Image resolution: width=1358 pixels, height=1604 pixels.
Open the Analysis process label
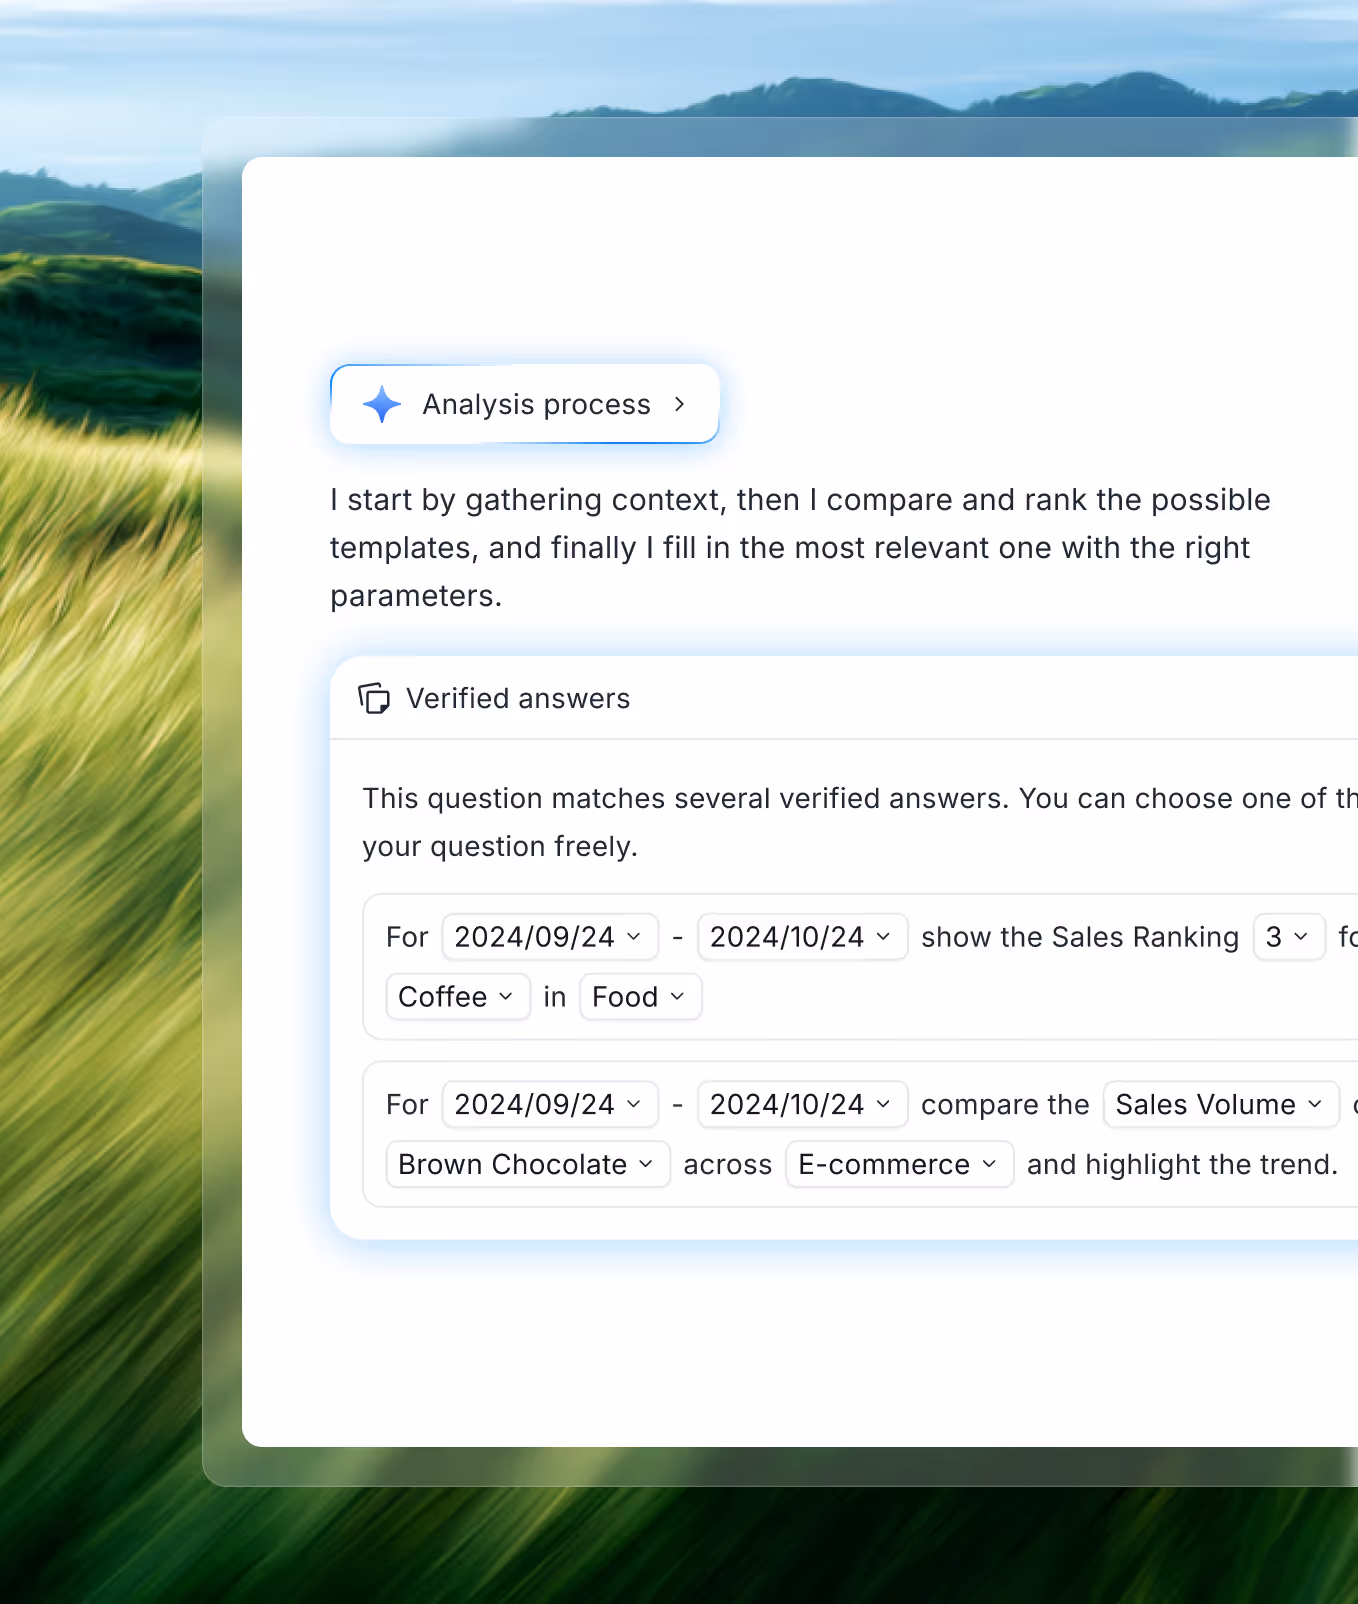click(x=536, y=405)
